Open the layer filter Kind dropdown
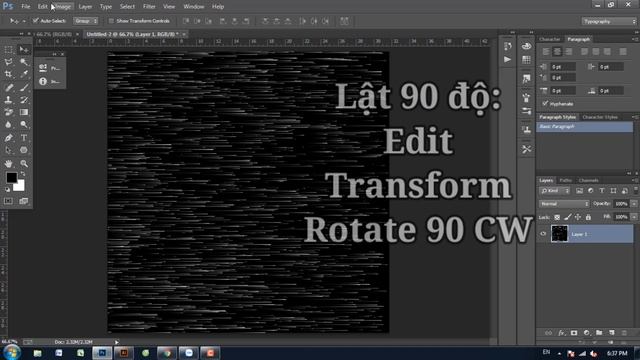This screenshot has height=360, width=640. [x=555, y=191]
